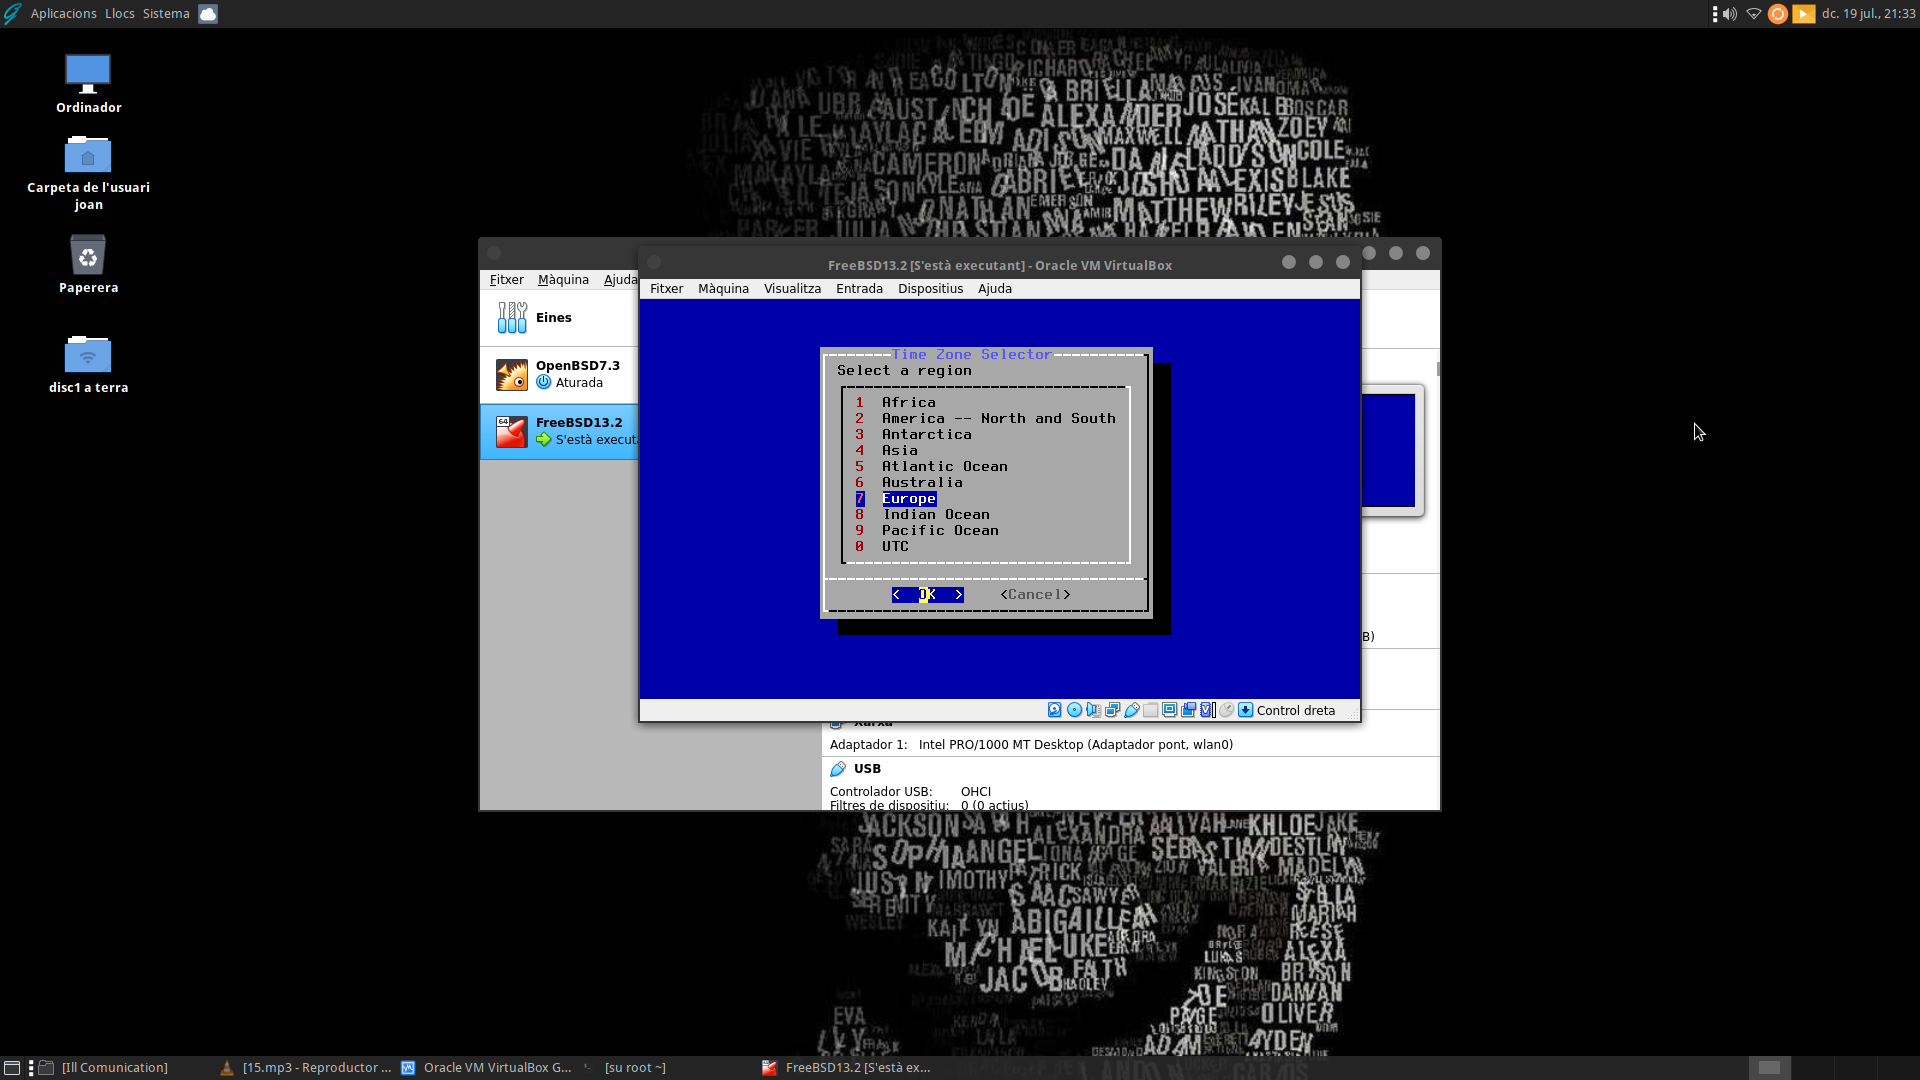Click the VM preview thumbnail in Manager
Viewport: 1920px width, 1080px height.
coord(1389,451)
